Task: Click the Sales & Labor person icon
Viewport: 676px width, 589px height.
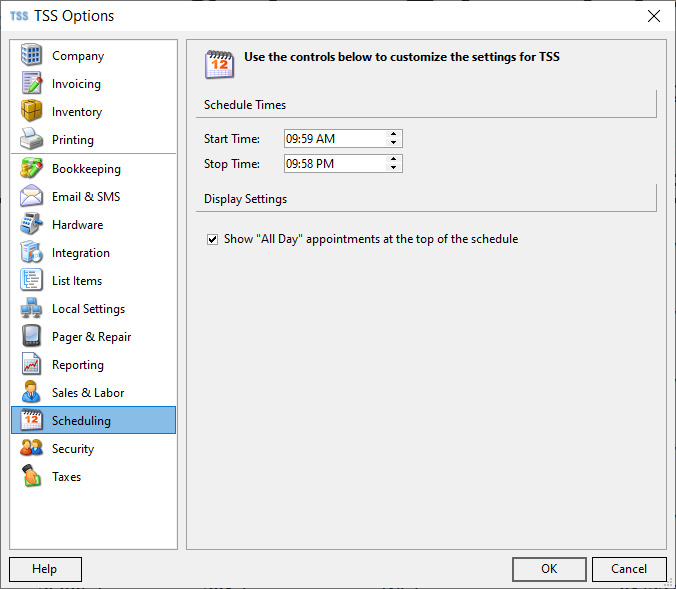Action: click(31, 392)
